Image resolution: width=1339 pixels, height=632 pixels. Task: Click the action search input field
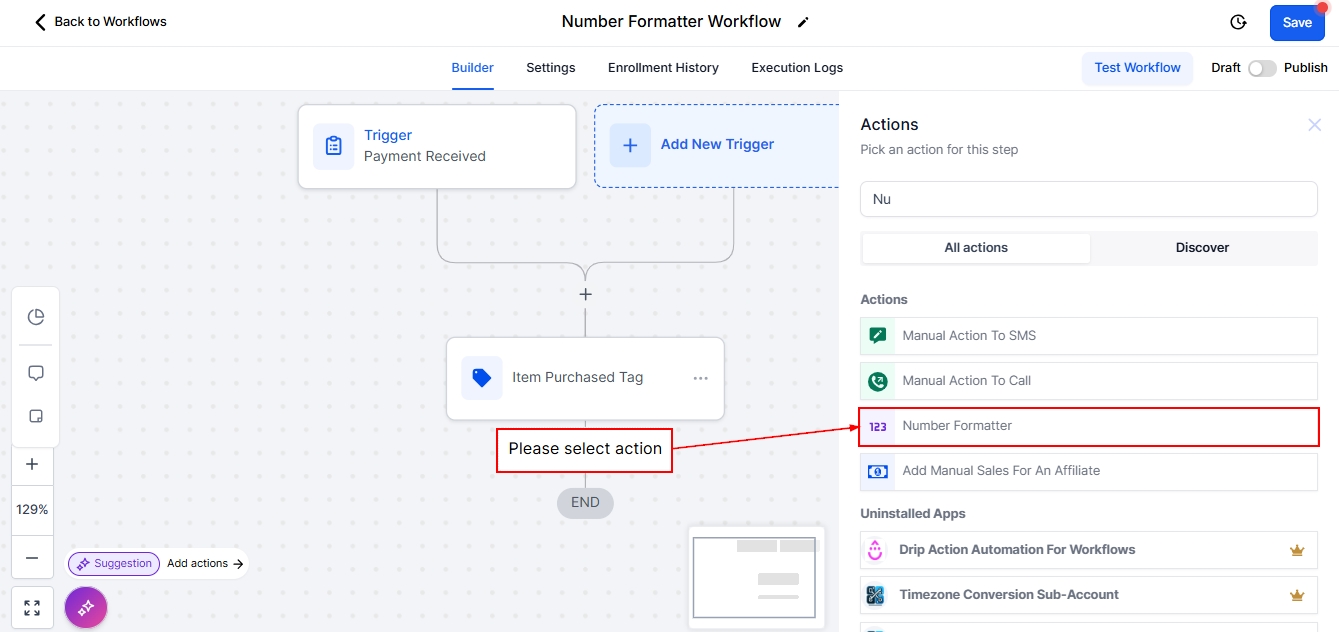pos(1088,199)
